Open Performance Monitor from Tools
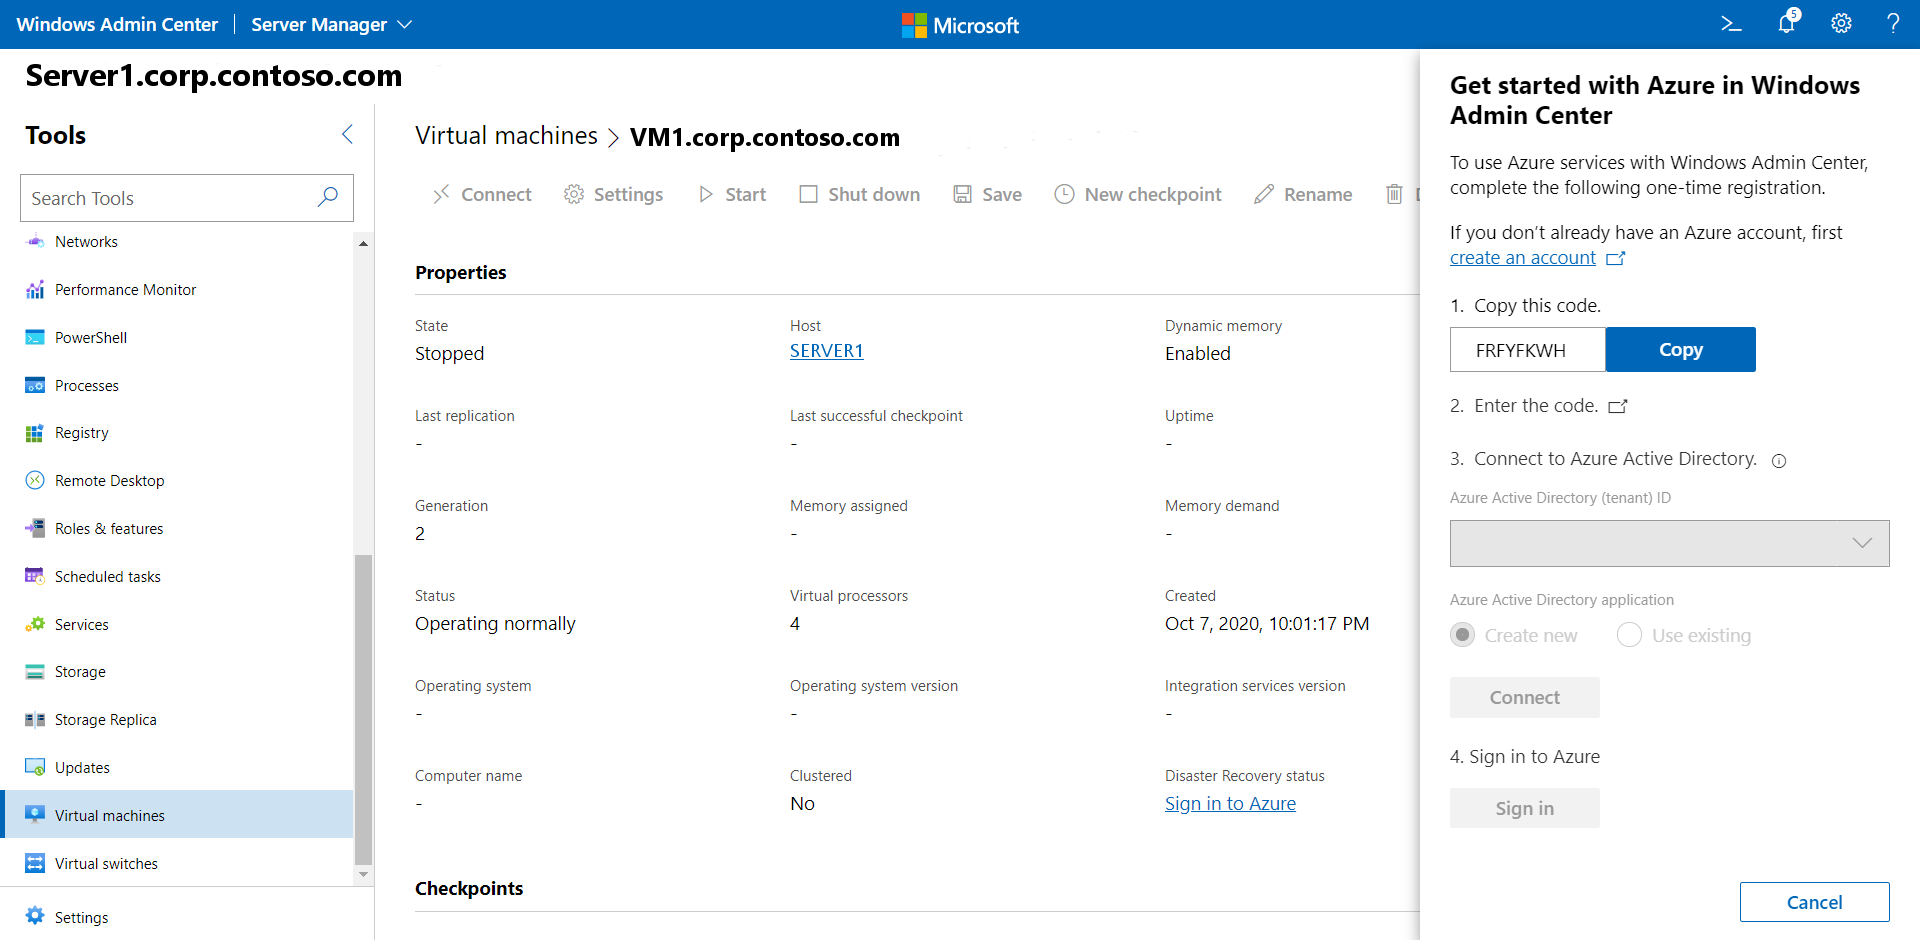 tap(124, 289)
